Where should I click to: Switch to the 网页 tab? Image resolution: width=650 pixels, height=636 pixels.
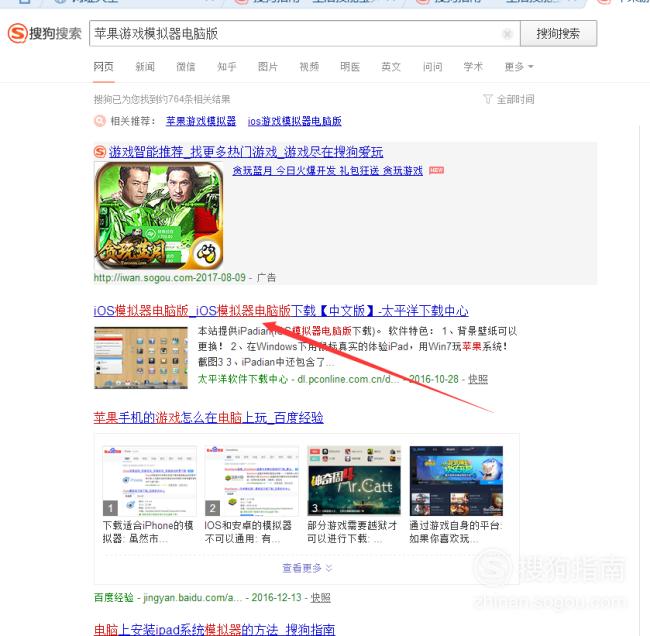pyautogui.click(x=103, y=67)
